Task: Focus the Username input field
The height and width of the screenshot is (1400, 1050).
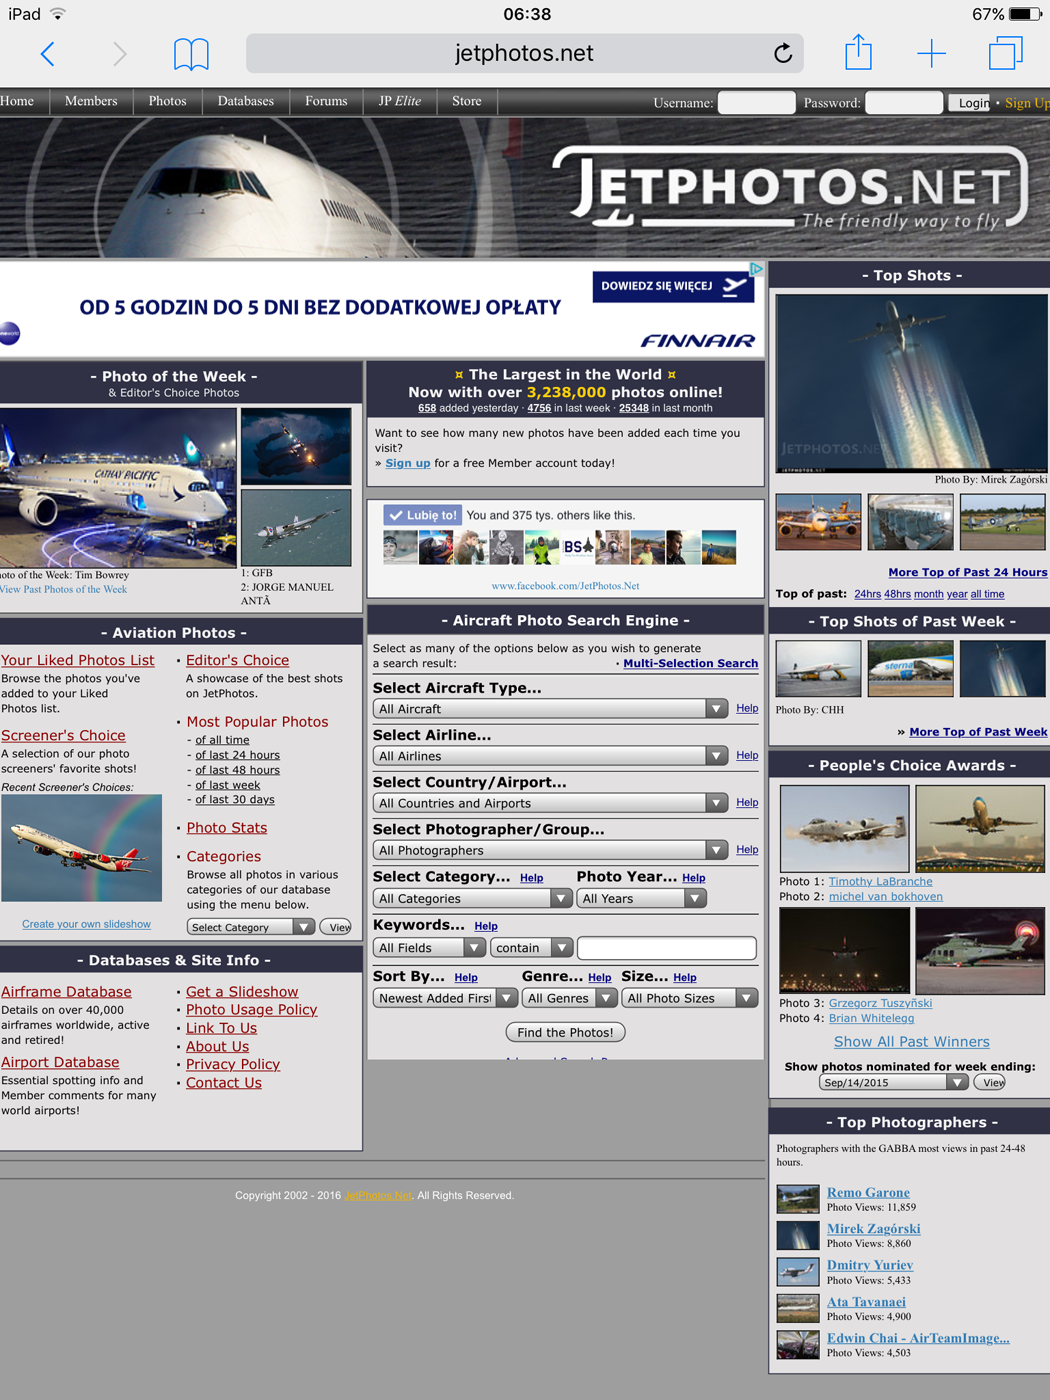Action: click(x=757, y=103)
